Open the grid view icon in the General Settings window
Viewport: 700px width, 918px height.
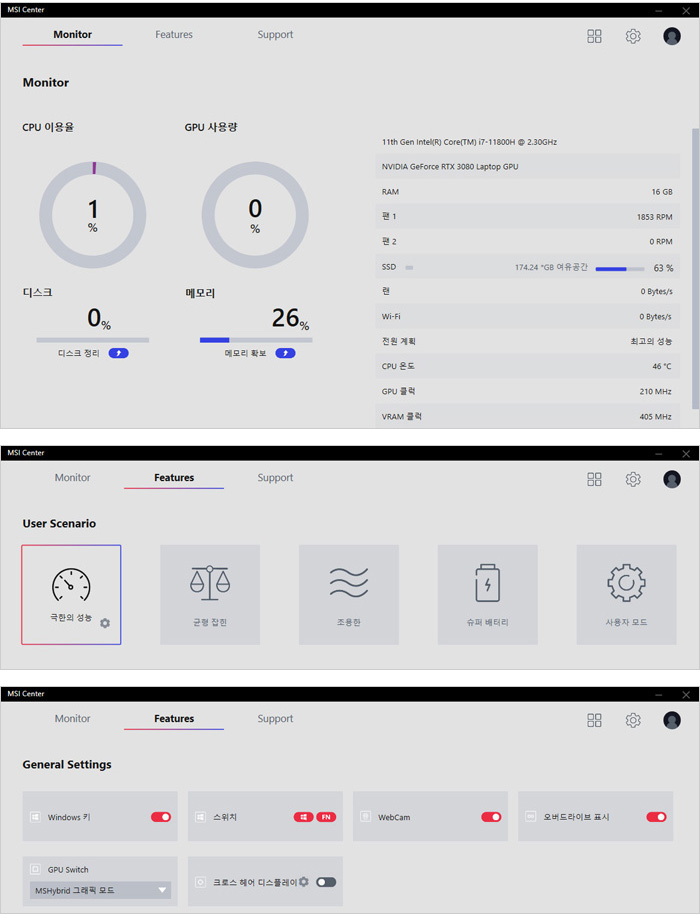pyautogui.click(x=594, y=720)
